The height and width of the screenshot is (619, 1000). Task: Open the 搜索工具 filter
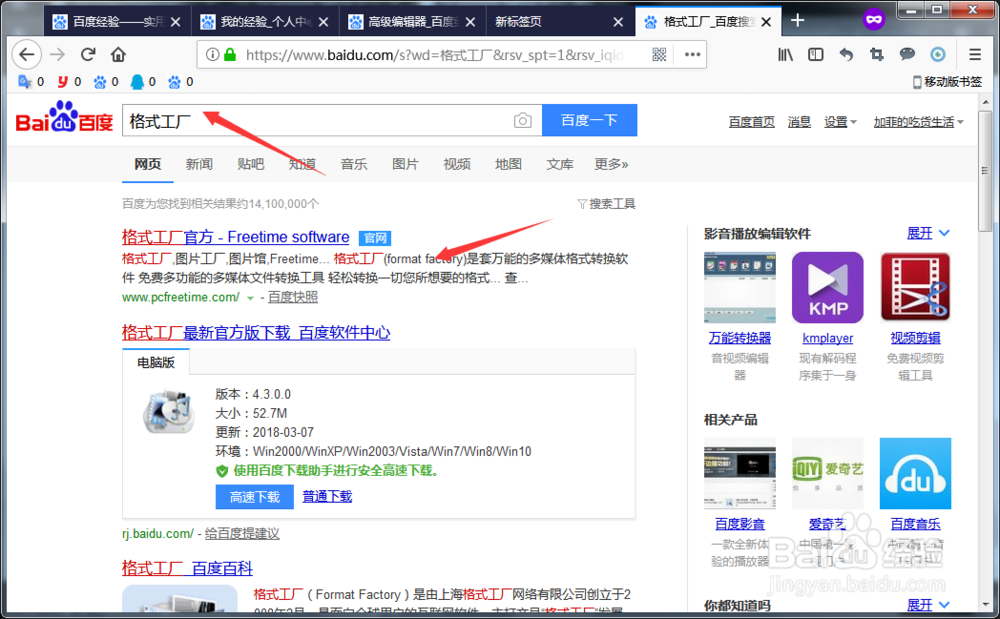tap(606, 204)
